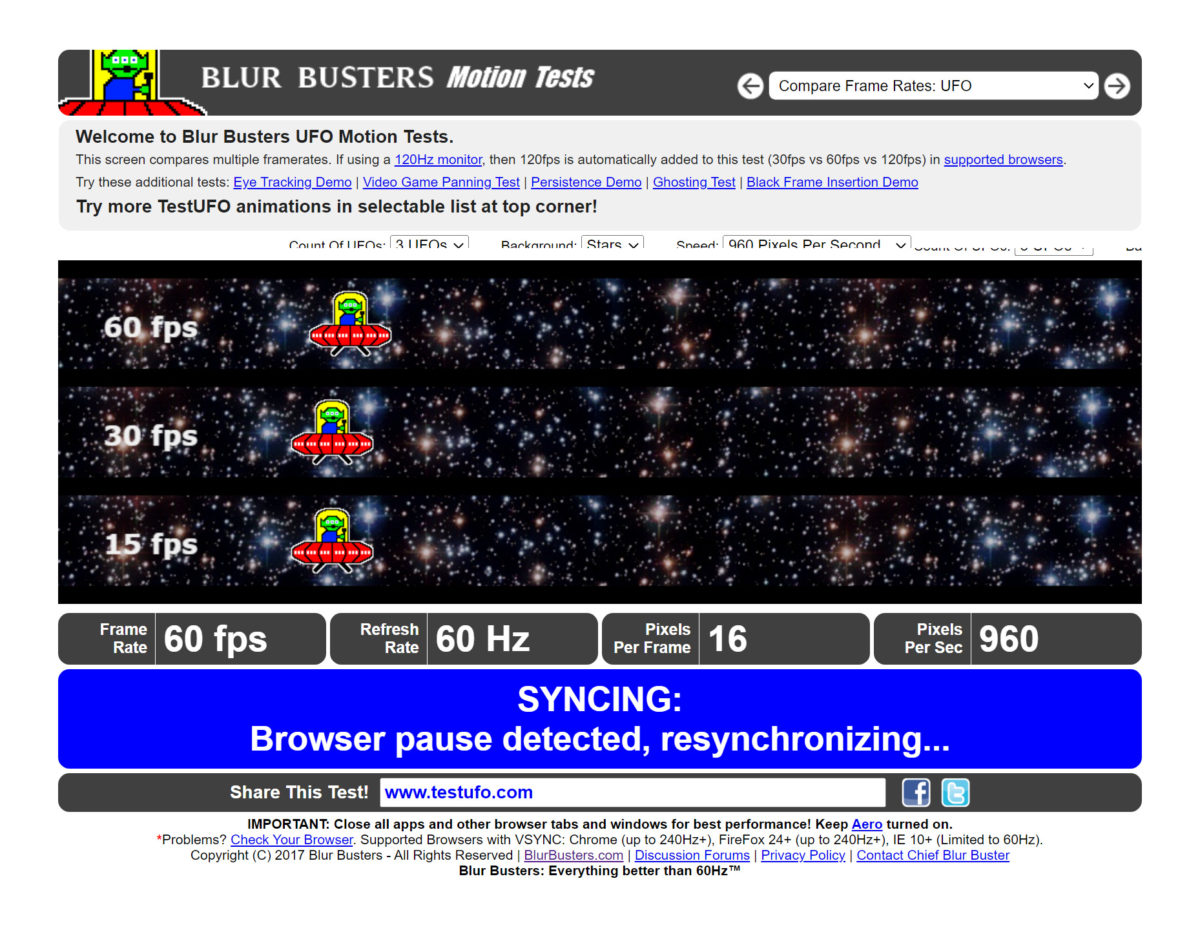
Task: Open the supported browsers link
Action: pos(1004,159)
